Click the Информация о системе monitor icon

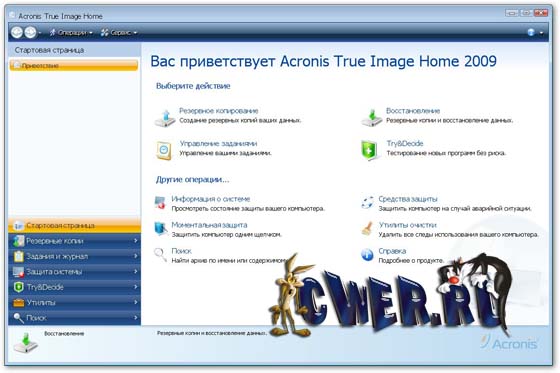click(160, 202)
